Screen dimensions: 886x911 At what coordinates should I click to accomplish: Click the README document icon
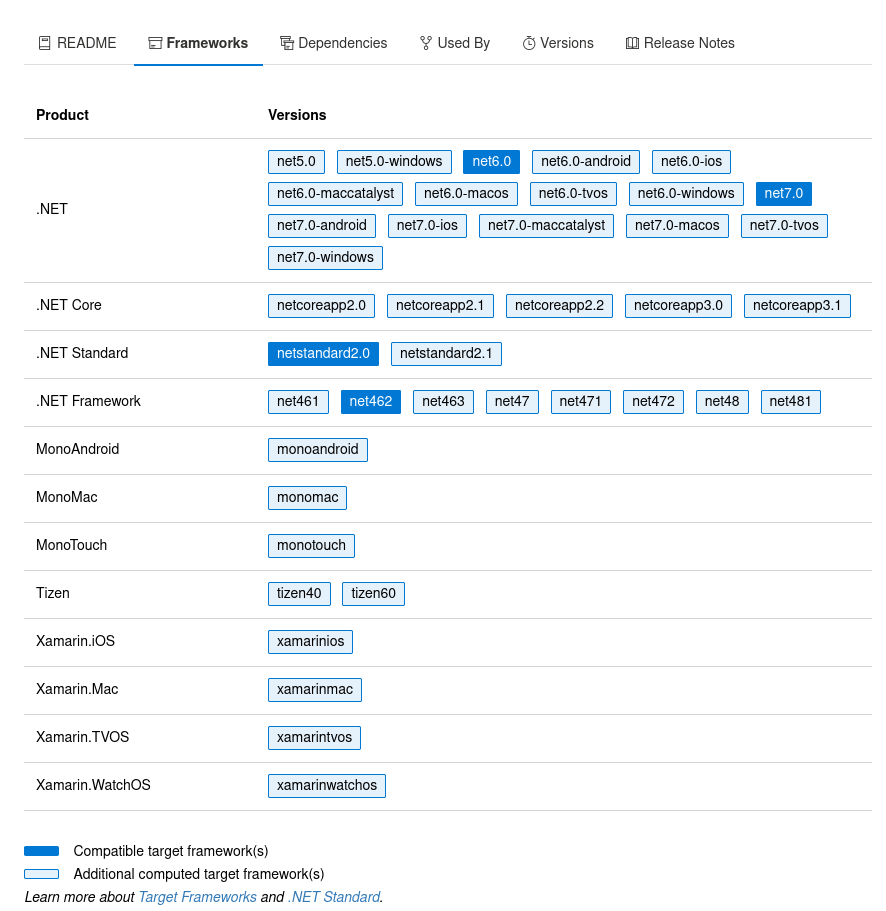pyautogui.click(x=44, y=43)
